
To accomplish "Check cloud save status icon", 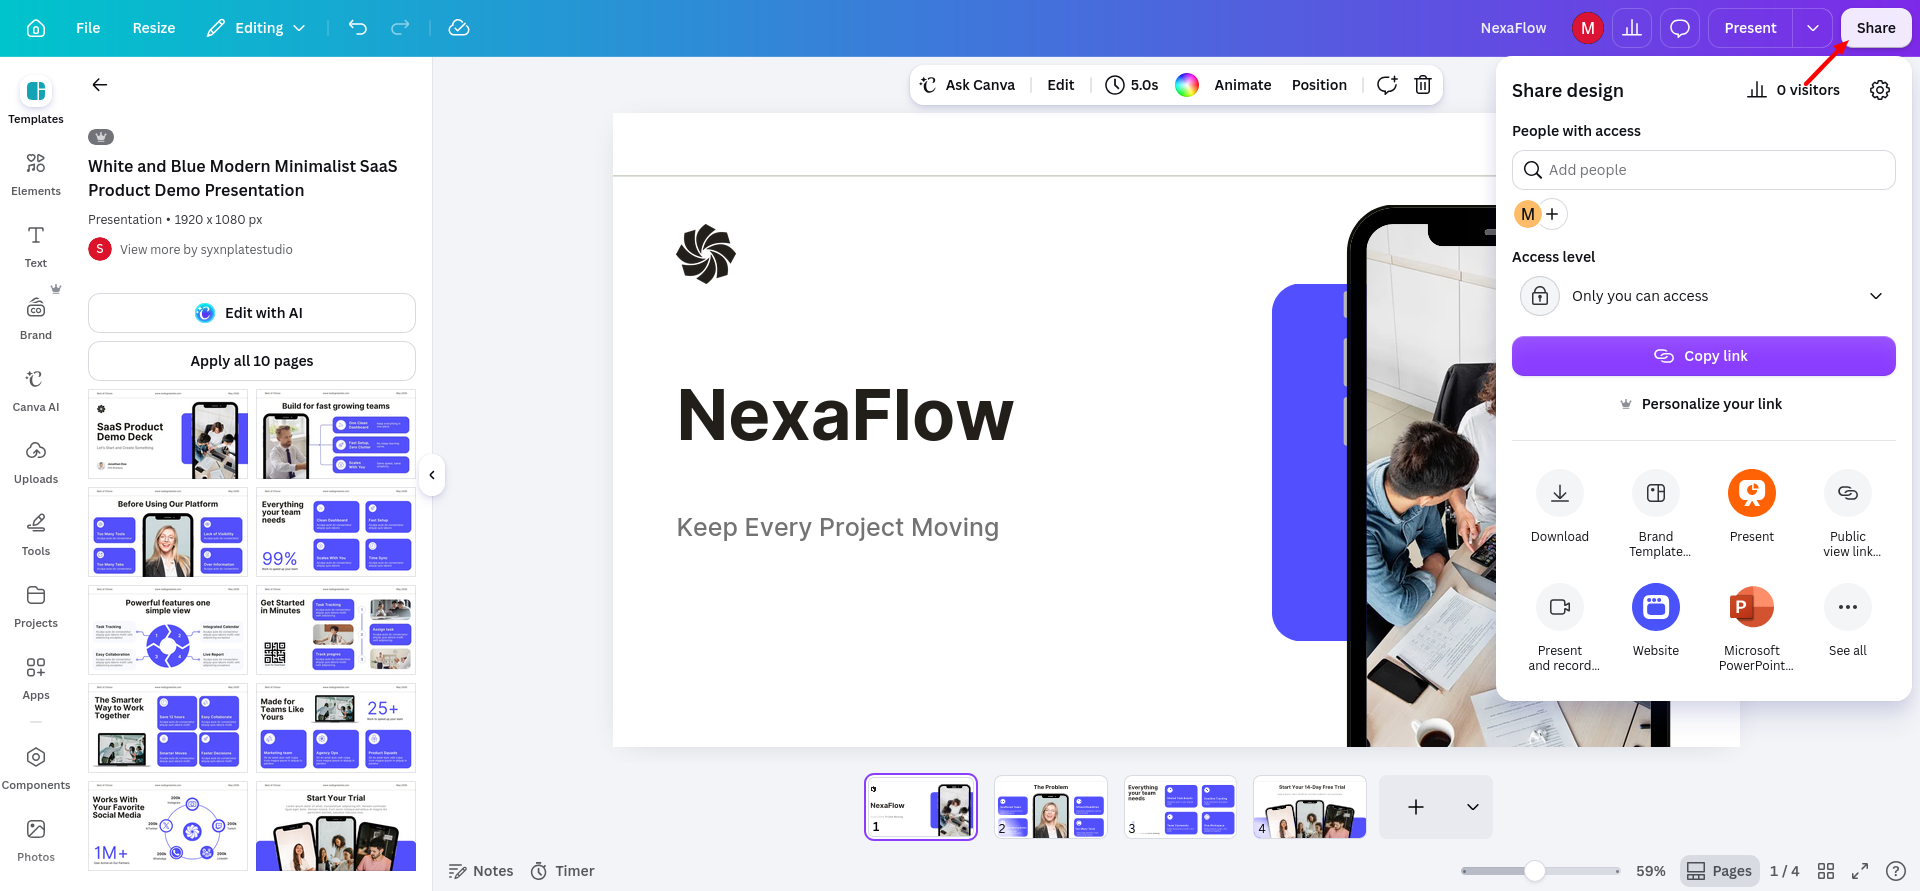I will tap(459, 28).
